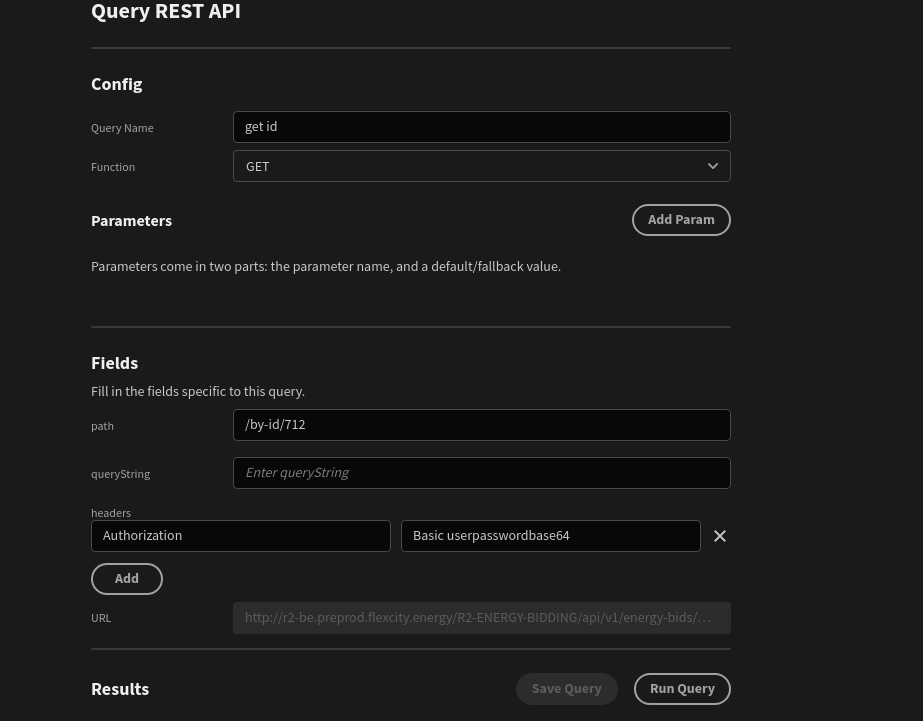Viewport: 923px width, 721px height.
Task: Click the 'headers' label
Action: [x=111, y=513]
